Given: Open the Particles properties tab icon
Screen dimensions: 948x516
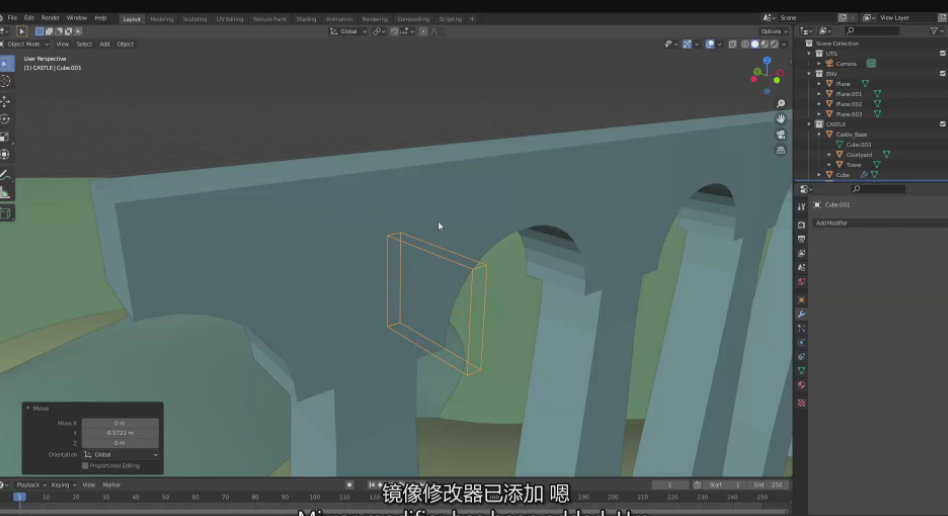Looking at the screenshot, I should [801, 328].
